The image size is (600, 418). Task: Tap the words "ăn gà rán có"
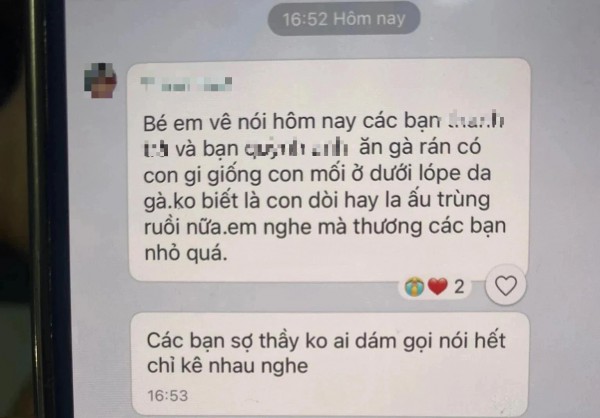click(x=420, y=147)
